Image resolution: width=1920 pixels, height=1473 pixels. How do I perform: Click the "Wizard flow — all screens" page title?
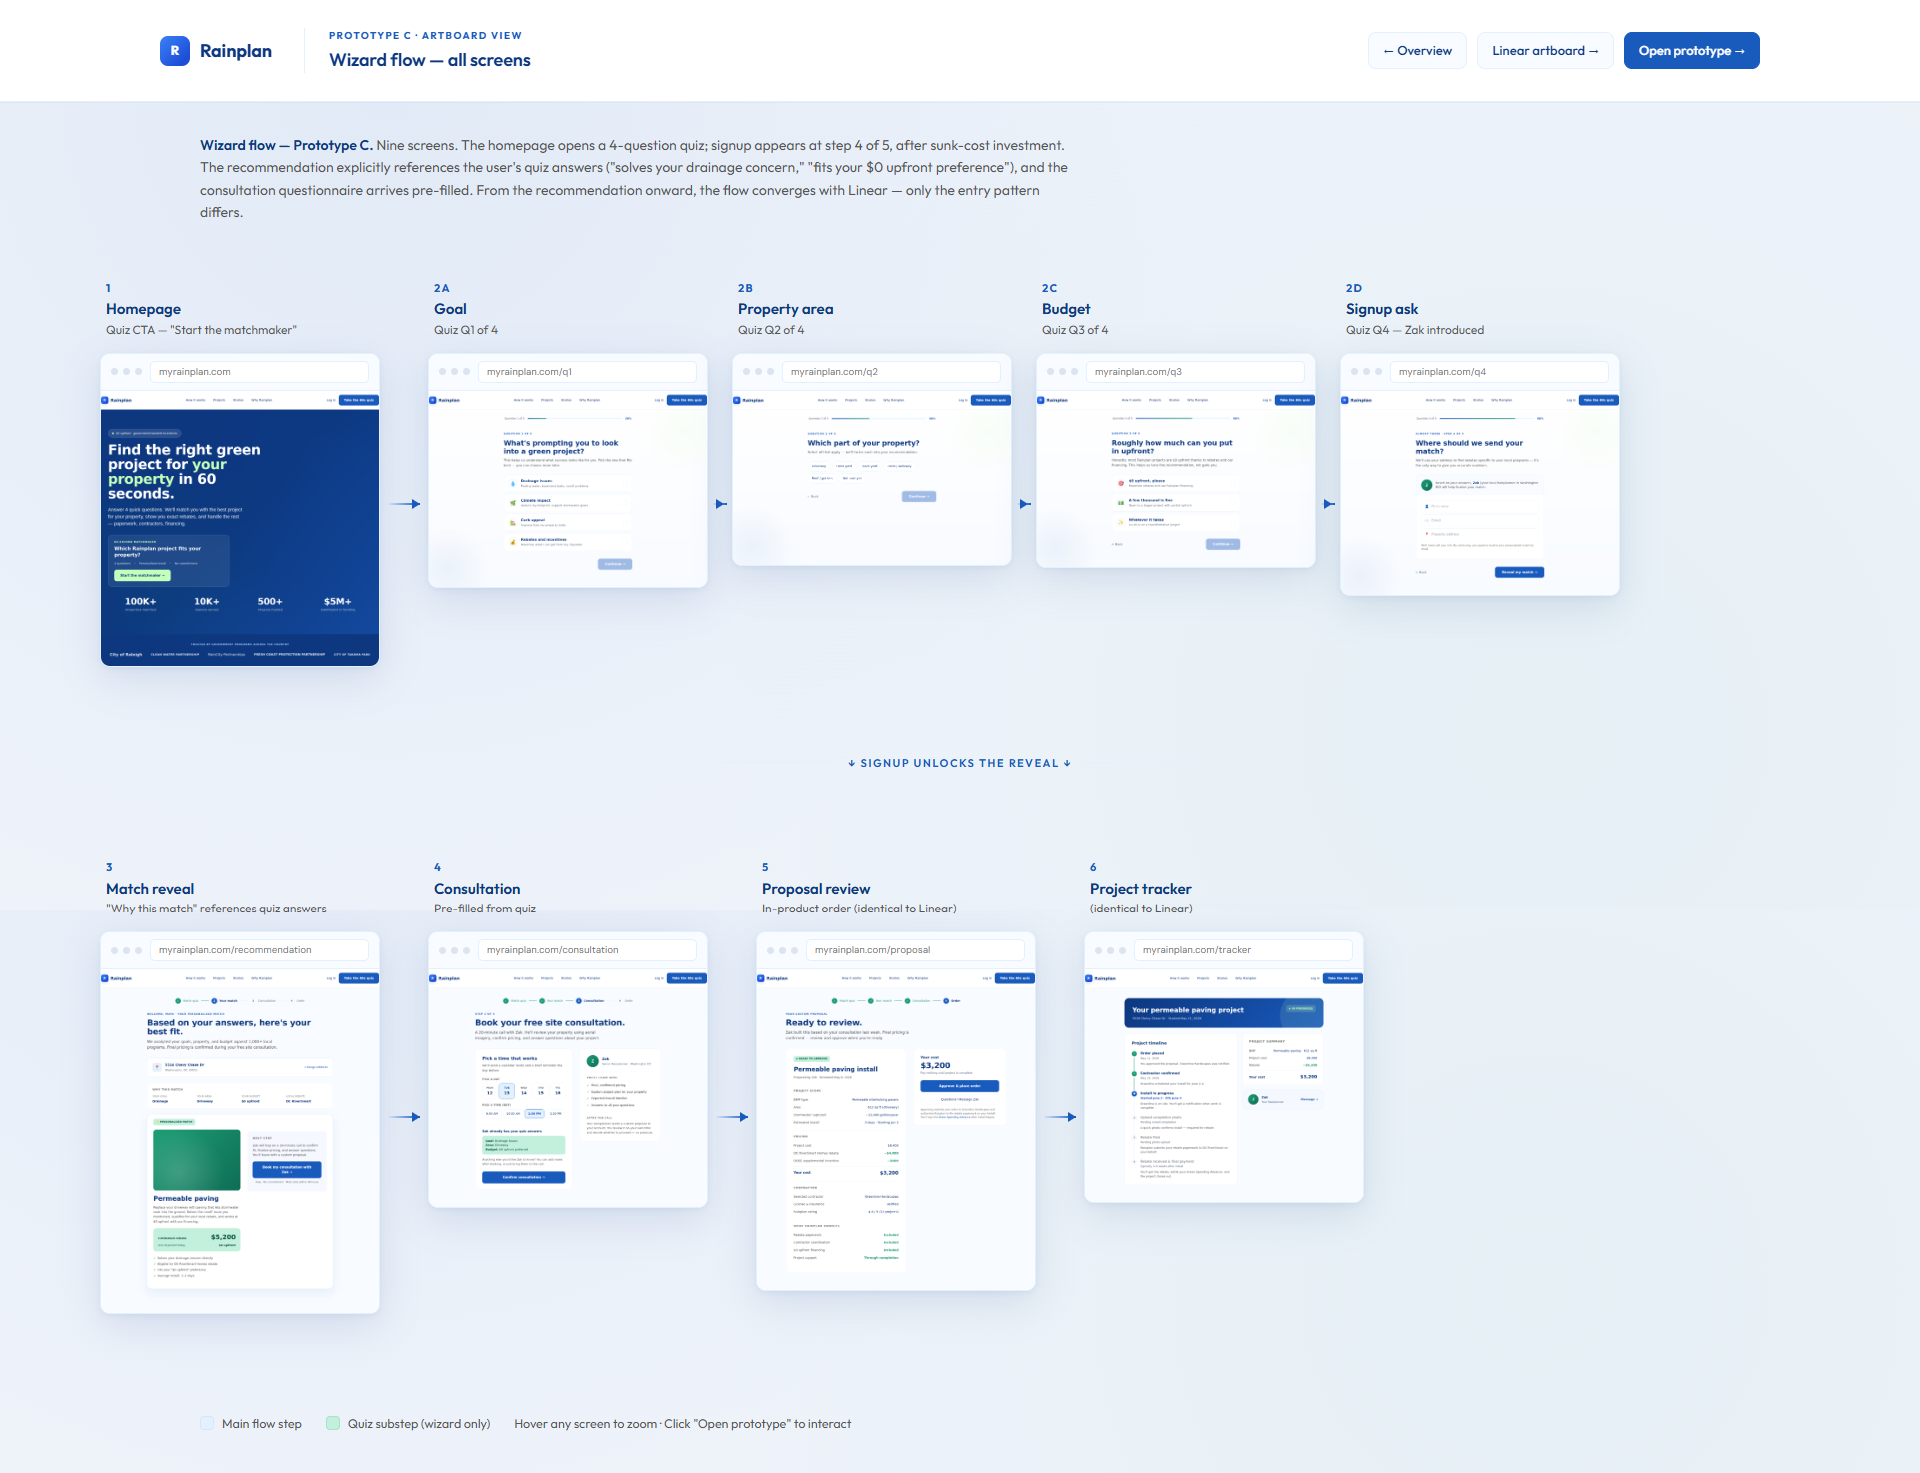tap(430, 60)
